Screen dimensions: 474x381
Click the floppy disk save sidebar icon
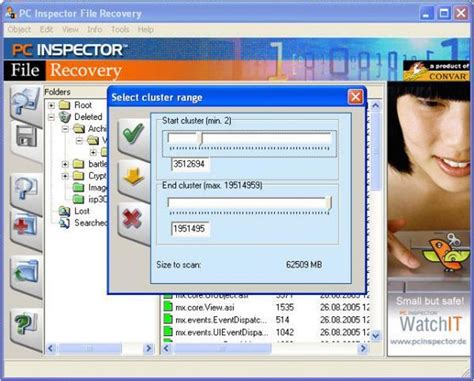[25, 137]
